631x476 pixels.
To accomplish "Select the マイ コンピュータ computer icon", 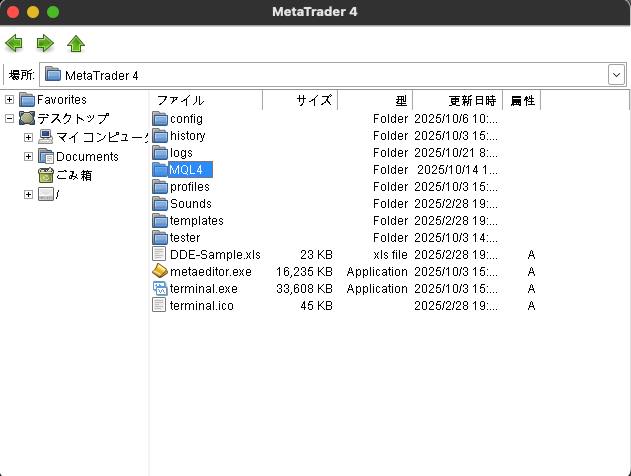I will (45, 137).
